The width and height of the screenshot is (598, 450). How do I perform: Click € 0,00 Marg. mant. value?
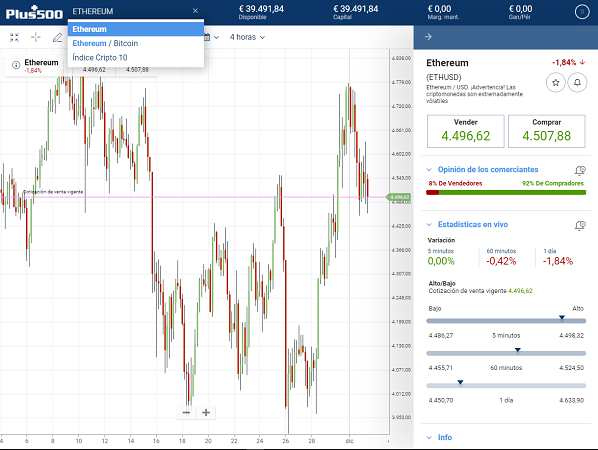(x=443, y=12)
